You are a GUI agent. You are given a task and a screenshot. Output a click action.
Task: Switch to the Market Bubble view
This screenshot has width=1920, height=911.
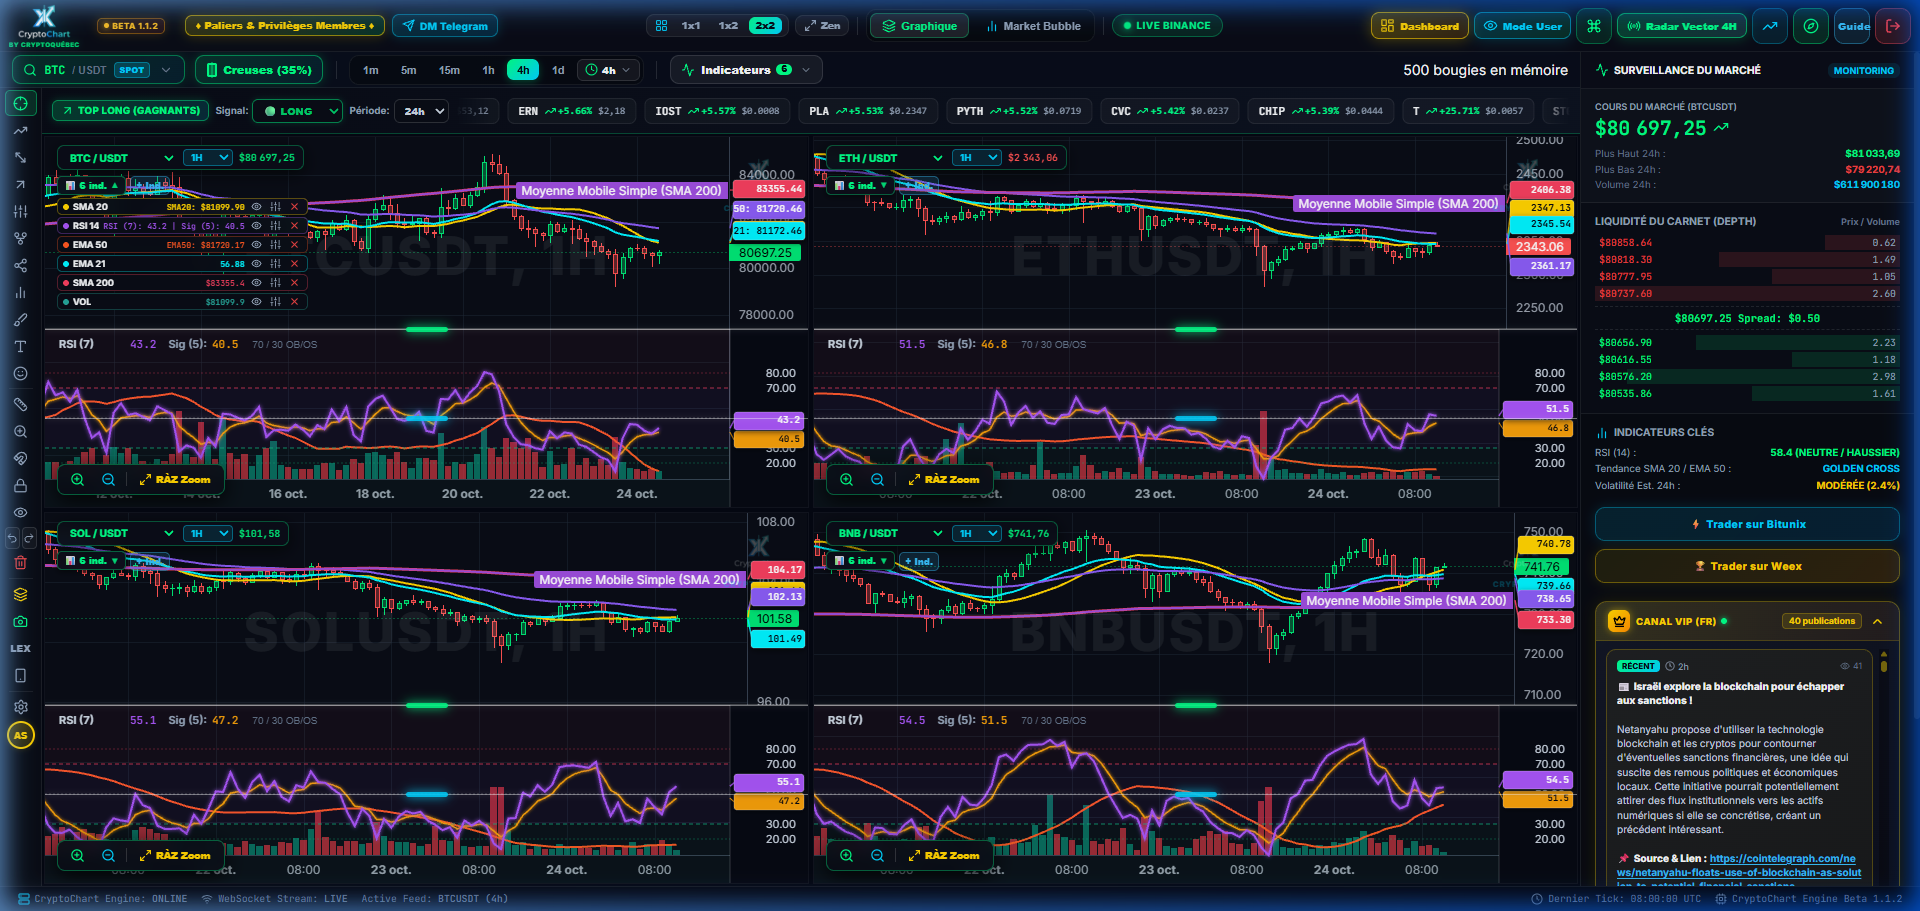(x=1034, y=26)
